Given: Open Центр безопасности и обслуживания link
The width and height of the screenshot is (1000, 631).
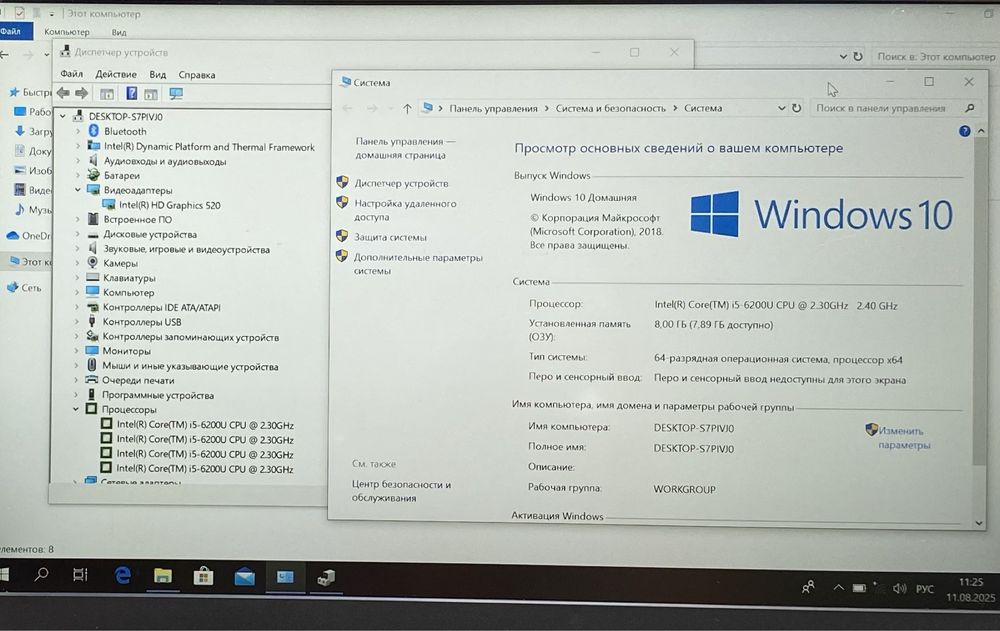Looking at the screenshot, I should tap(401, 491).
